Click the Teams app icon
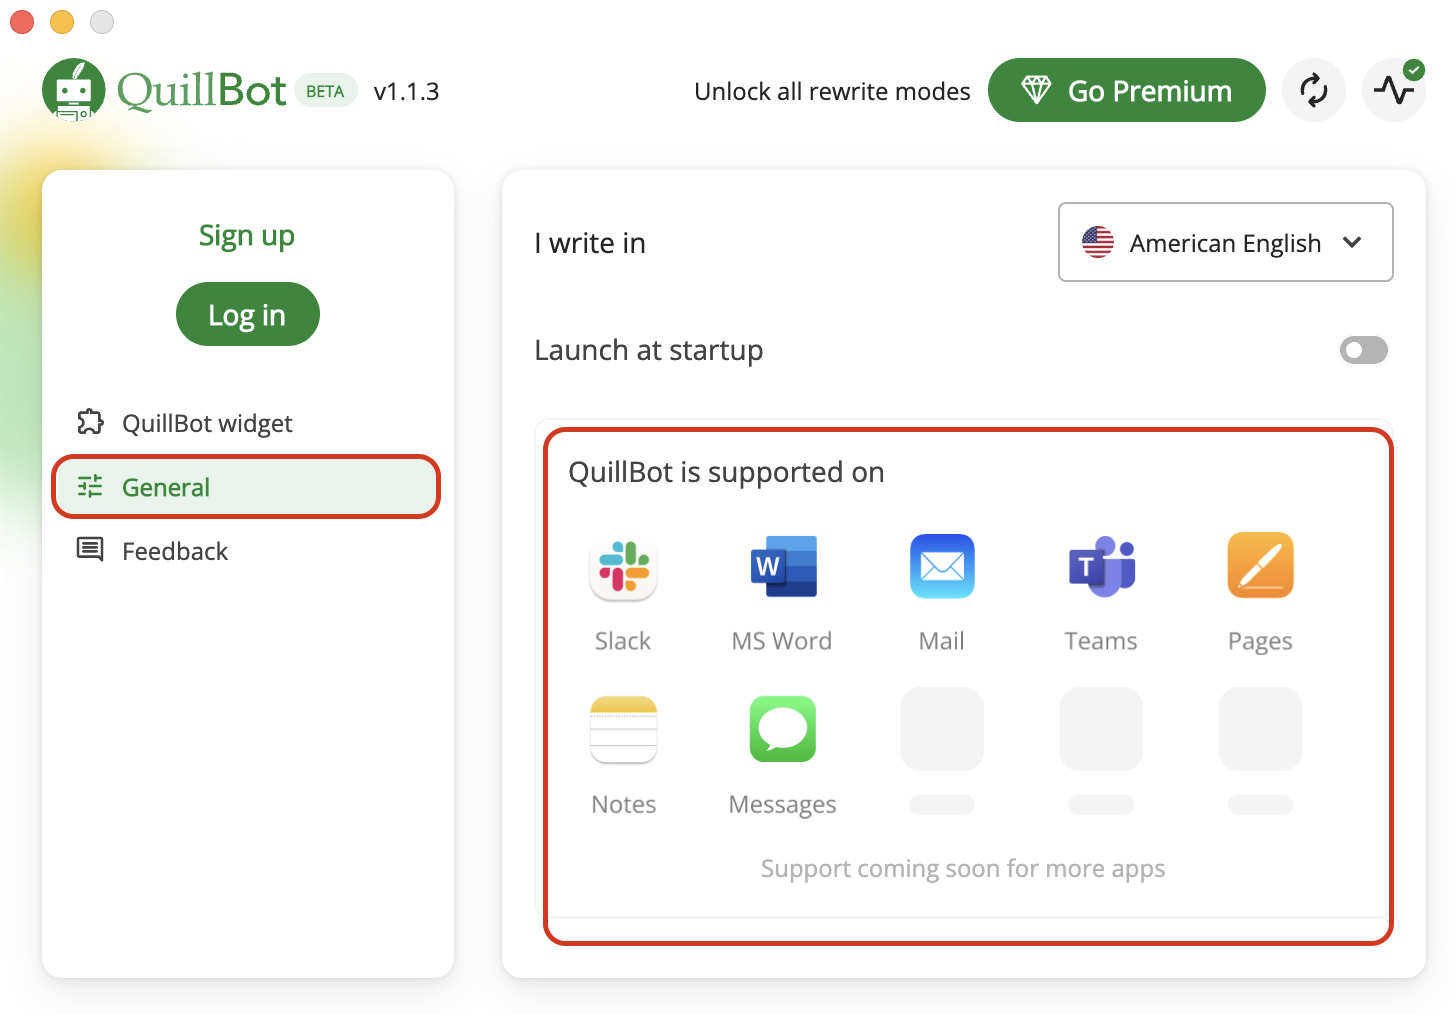 click(x=1102, y=566)
